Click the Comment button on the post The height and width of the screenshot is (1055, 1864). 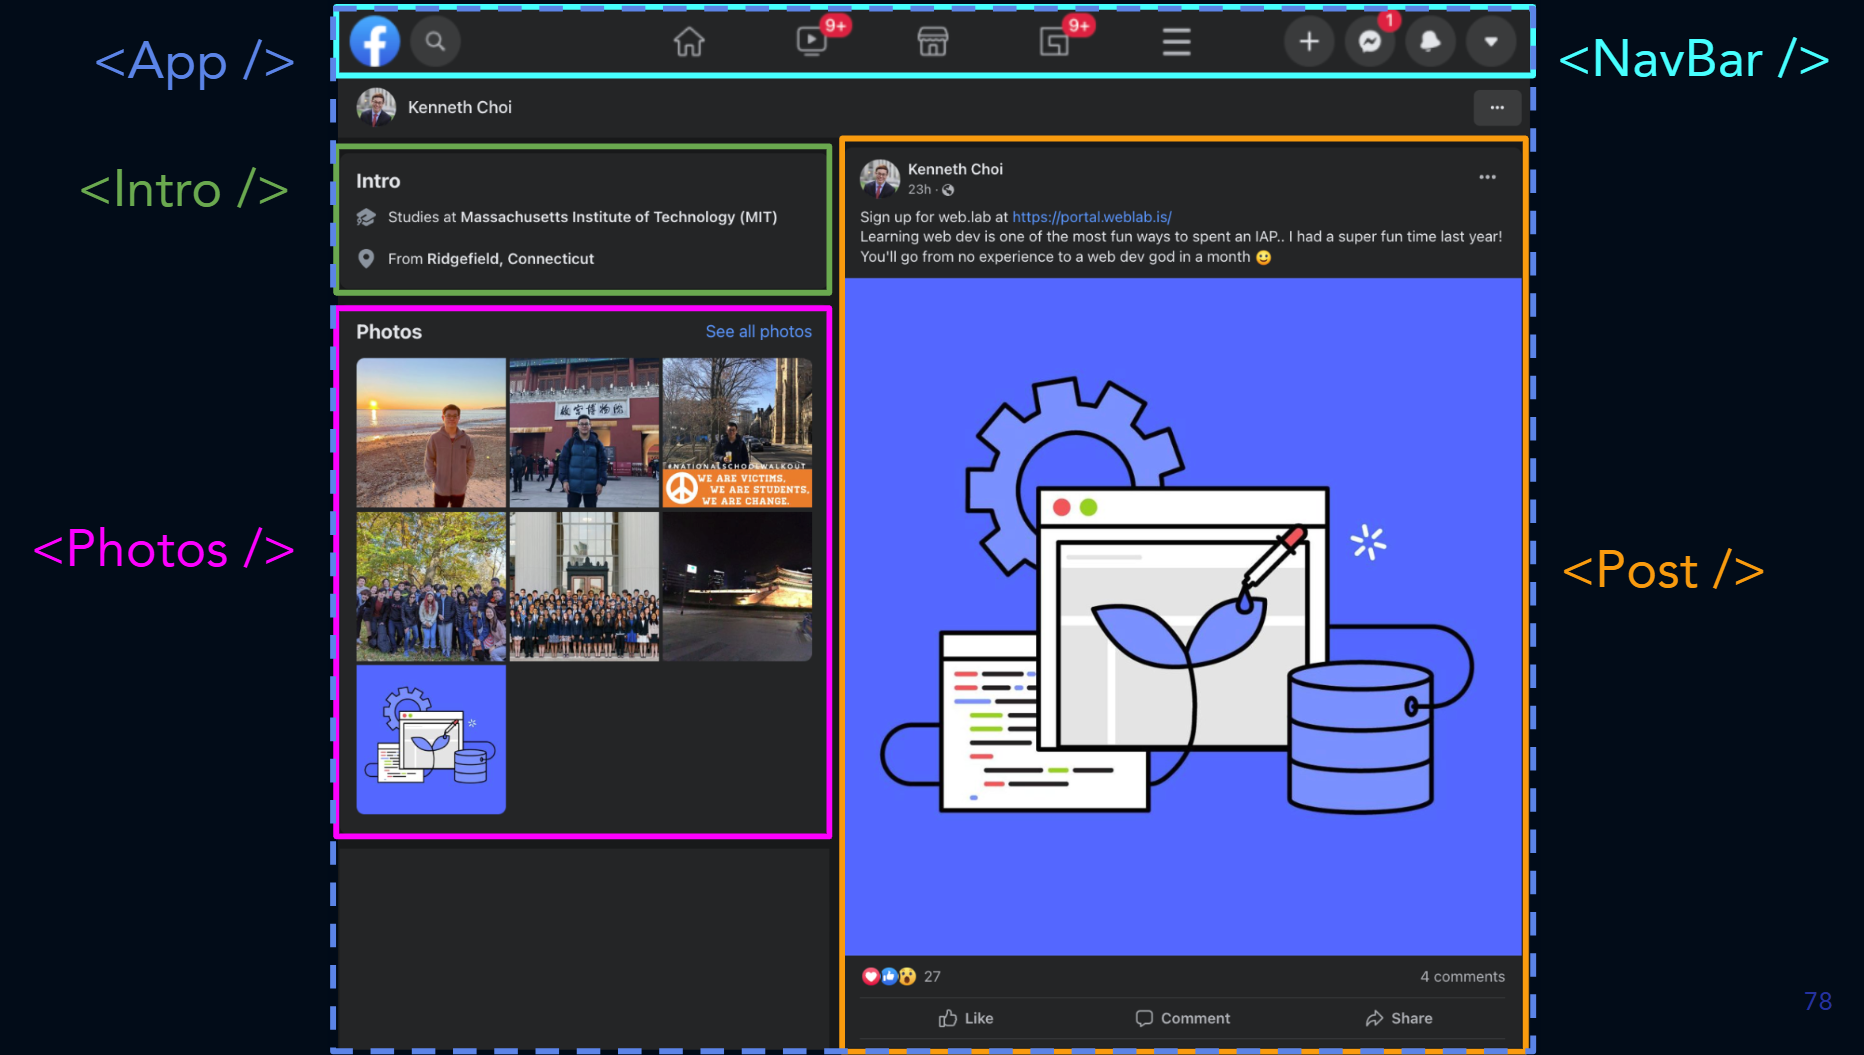(x=1183, y=1018)
